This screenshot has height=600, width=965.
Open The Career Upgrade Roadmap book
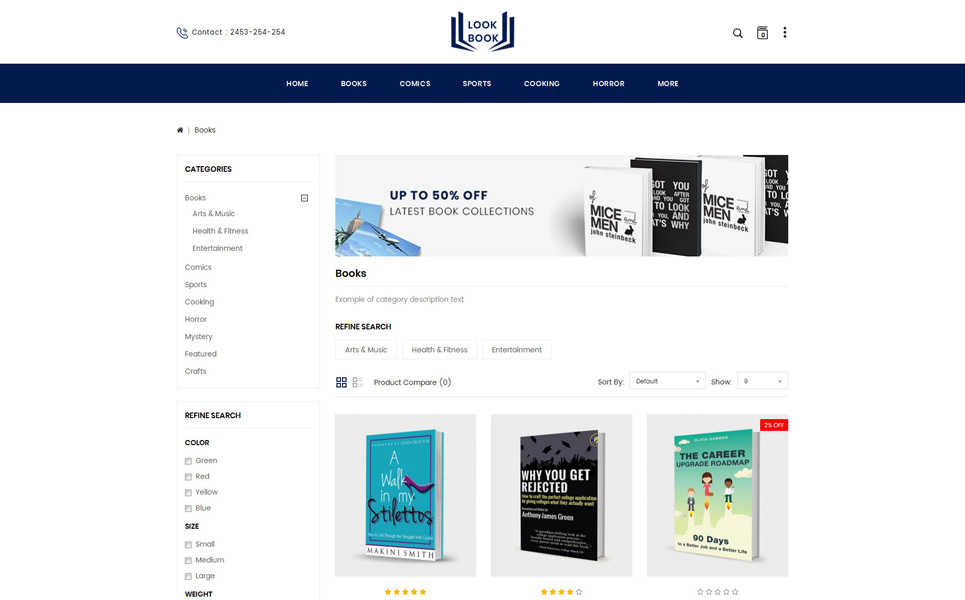click(x=717, y=495)
